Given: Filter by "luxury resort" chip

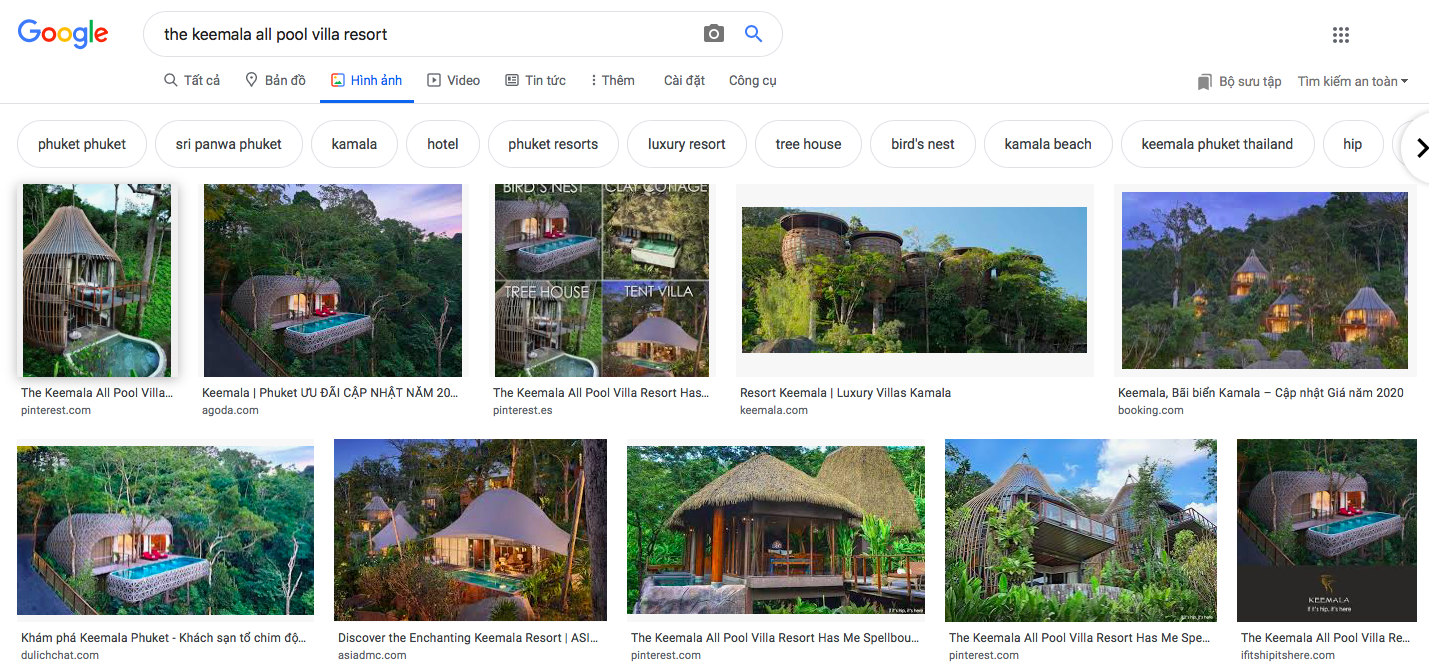Looking at the screenshot, I should click(x=686, y=144).
